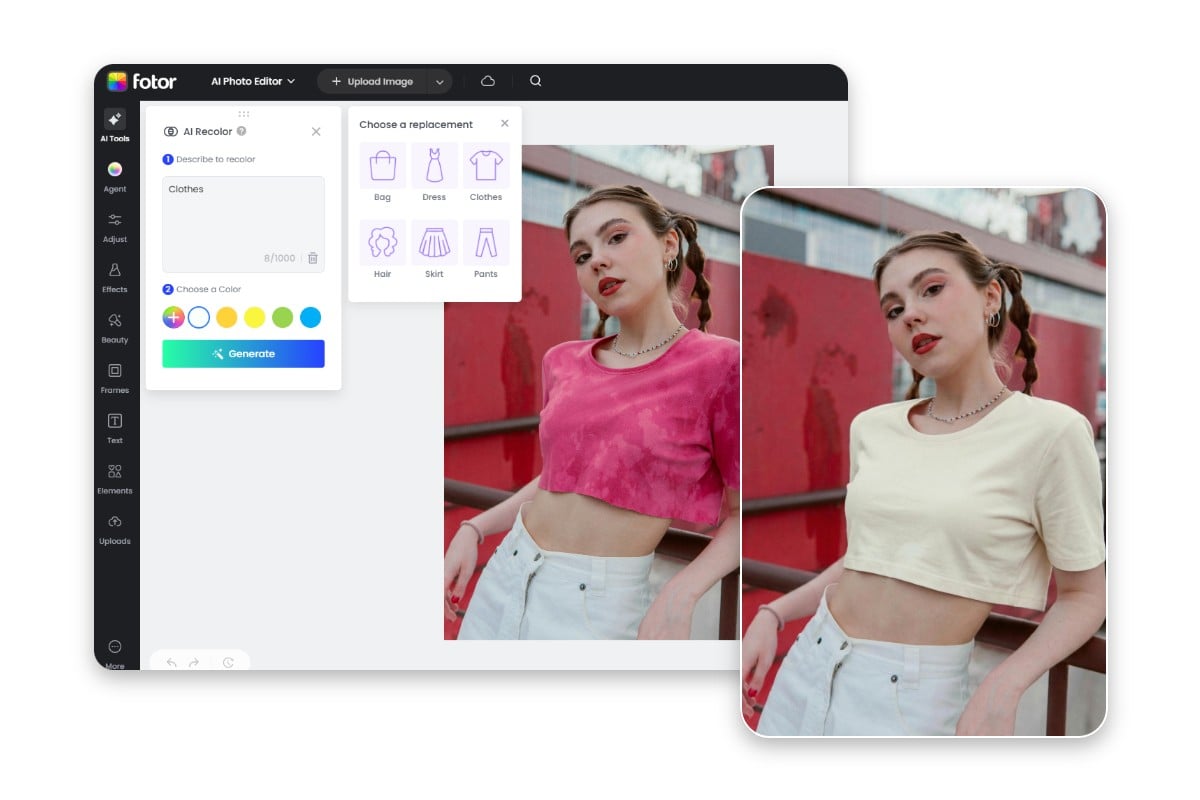
Task: Click the search magnifier icon
Action: click(x=536, y=81)
